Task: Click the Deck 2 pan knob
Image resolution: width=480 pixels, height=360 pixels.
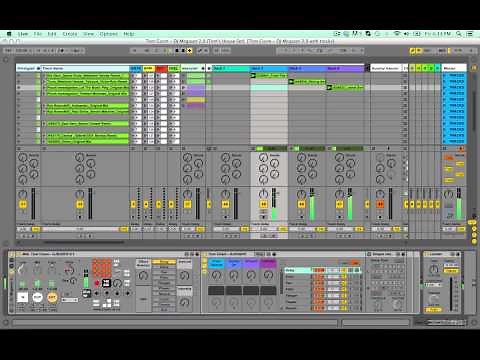Action: click(x=263, y=194)
